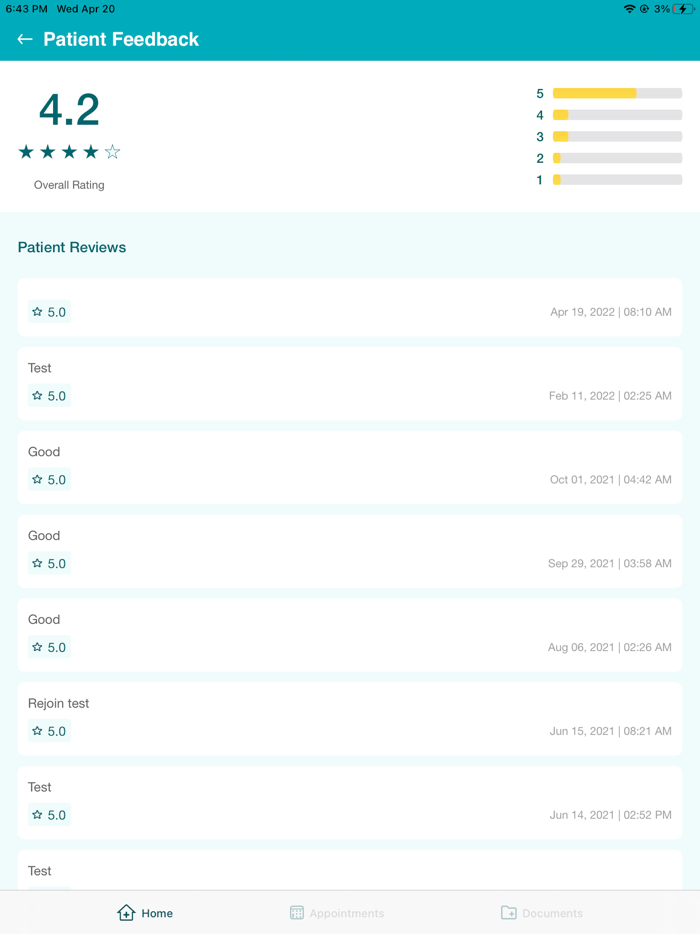Tap the star icon beside the 5.0 rating
This screenshot has width=700, height=934.
tap(37, 312)
